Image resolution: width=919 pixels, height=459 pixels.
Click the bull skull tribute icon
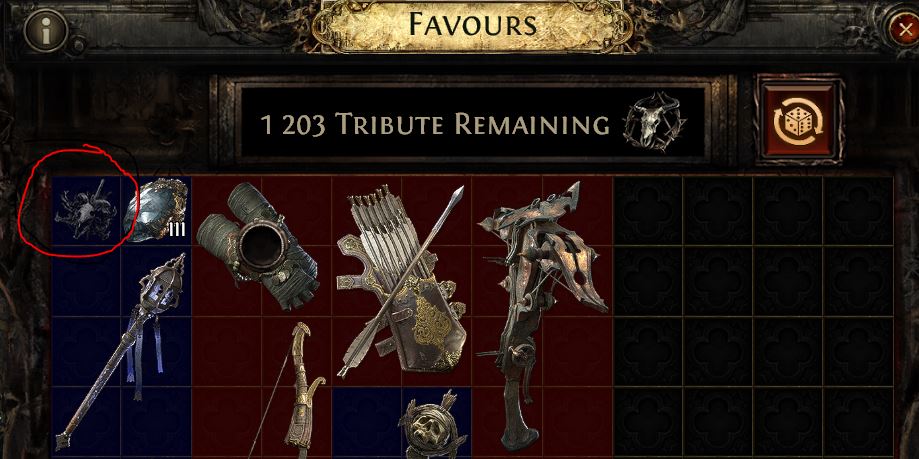click(x=654, y=122)
